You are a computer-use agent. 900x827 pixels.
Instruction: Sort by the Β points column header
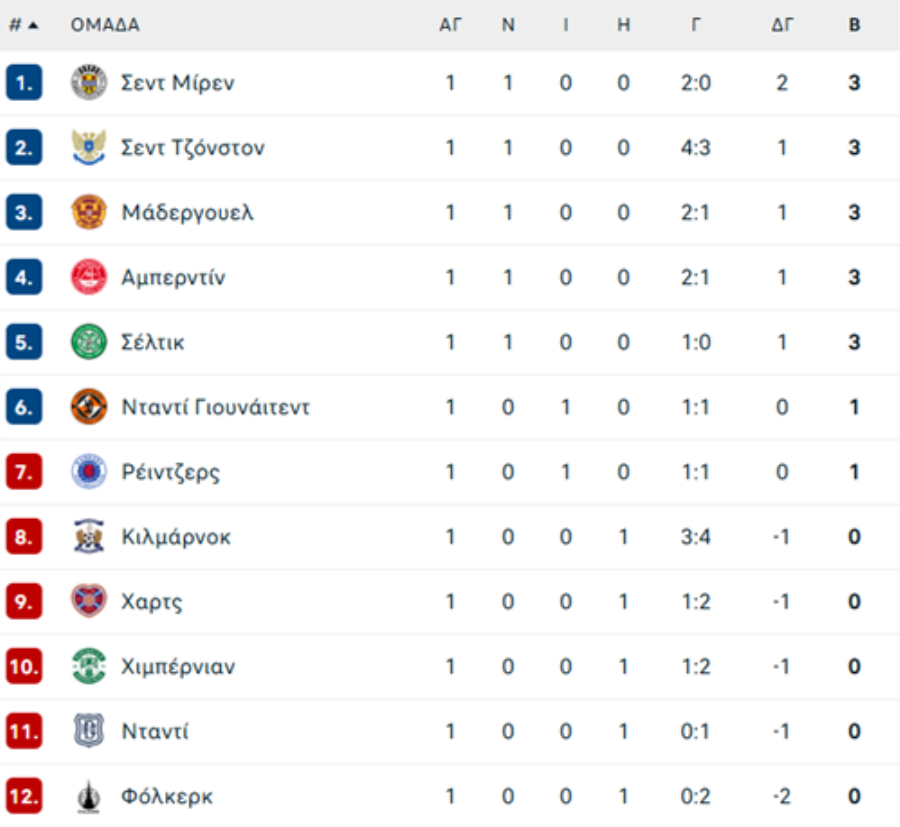tap(854, 25)
